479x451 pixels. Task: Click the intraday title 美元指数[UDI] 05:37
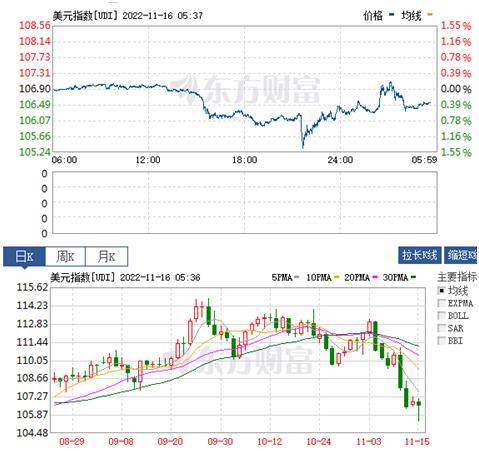(x=128, y=16)
